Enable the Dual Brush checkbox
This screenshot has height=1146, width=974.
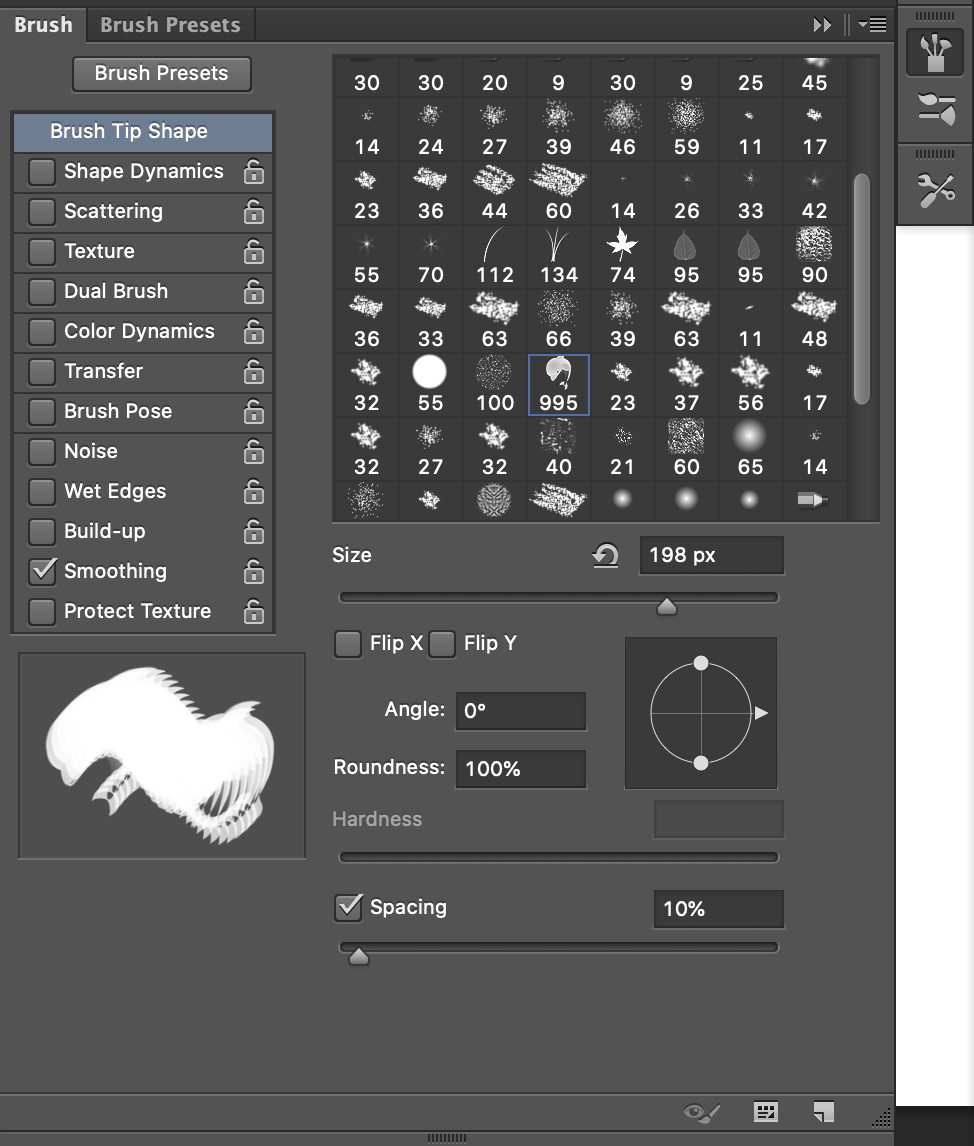pyautogui.click(x=42, y=292)
